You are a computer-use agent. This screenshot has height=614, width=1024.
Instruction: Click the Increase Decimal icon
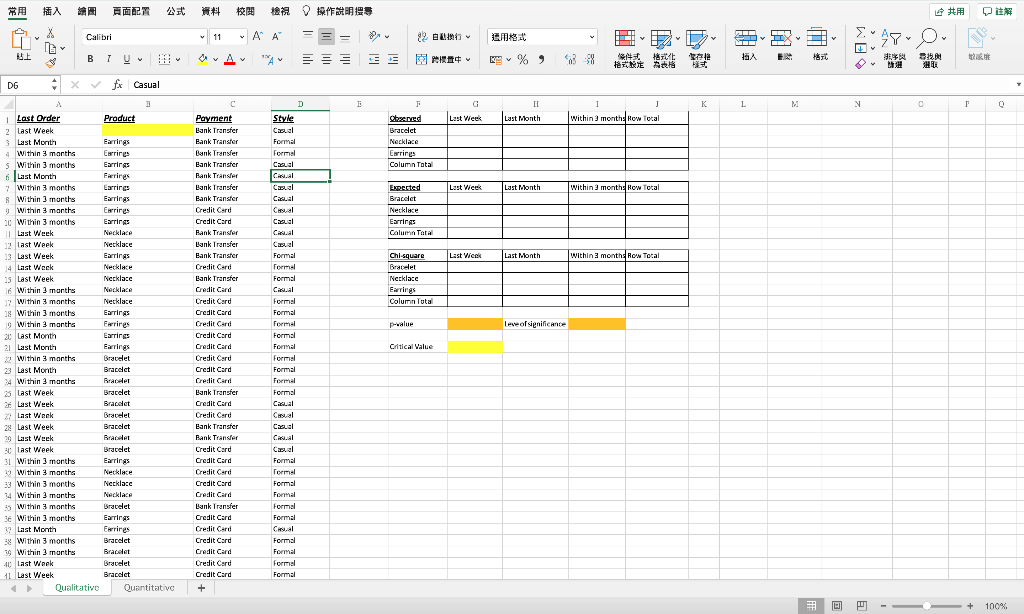click(x=570, y=59)
